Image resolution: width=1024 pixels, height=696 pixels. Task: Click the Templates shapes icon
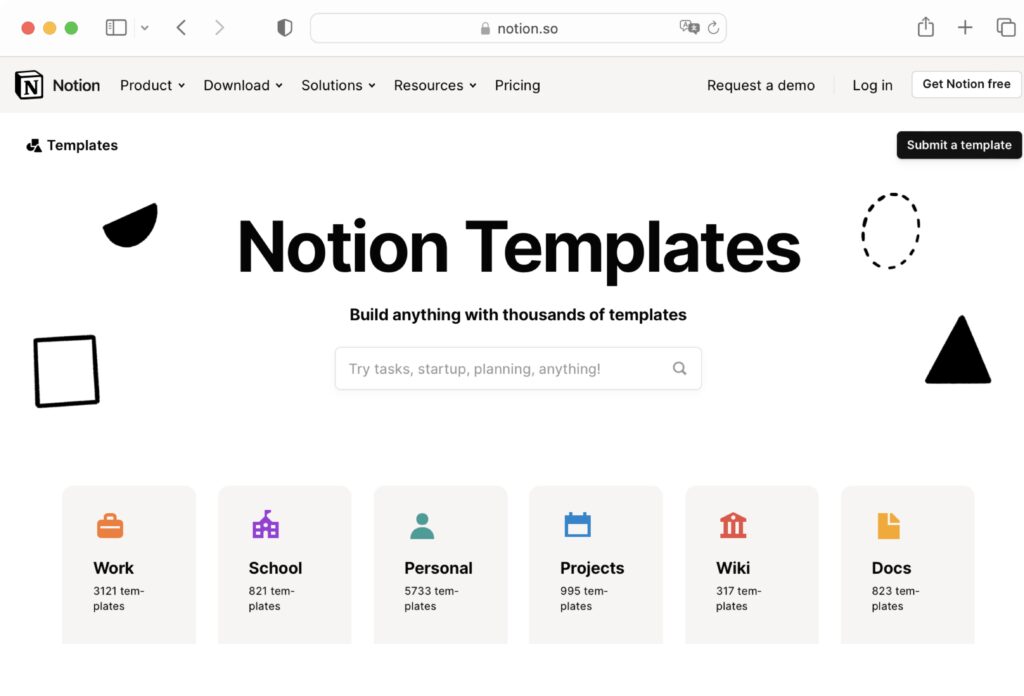34,146
